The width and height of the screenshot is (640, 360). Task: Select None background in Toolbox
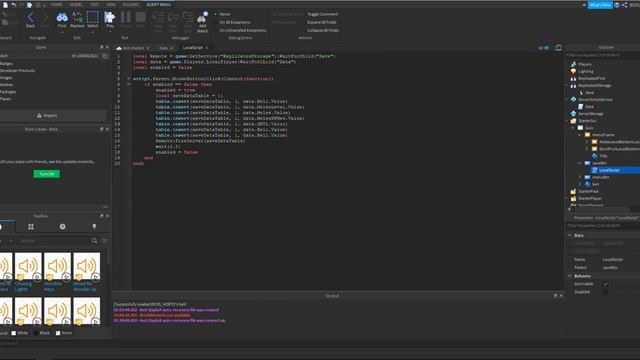pyautogui.click(x=64, y=333)
